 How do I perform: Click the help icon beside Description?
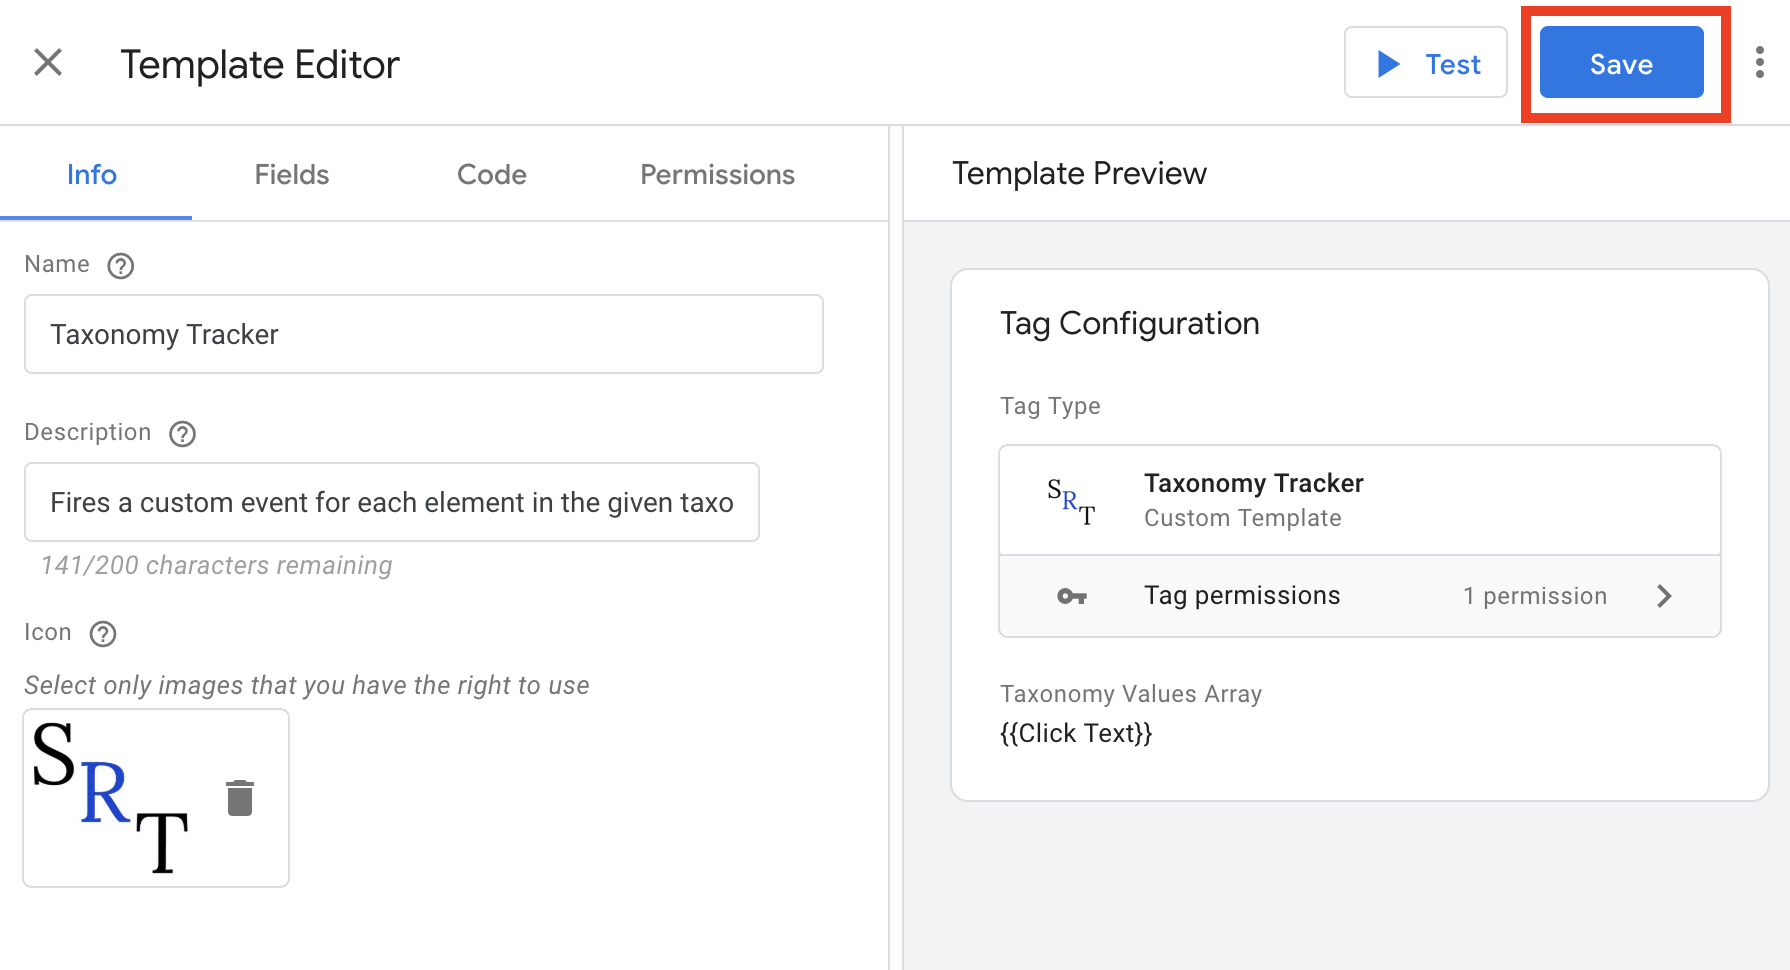click(x=182, y=434)
